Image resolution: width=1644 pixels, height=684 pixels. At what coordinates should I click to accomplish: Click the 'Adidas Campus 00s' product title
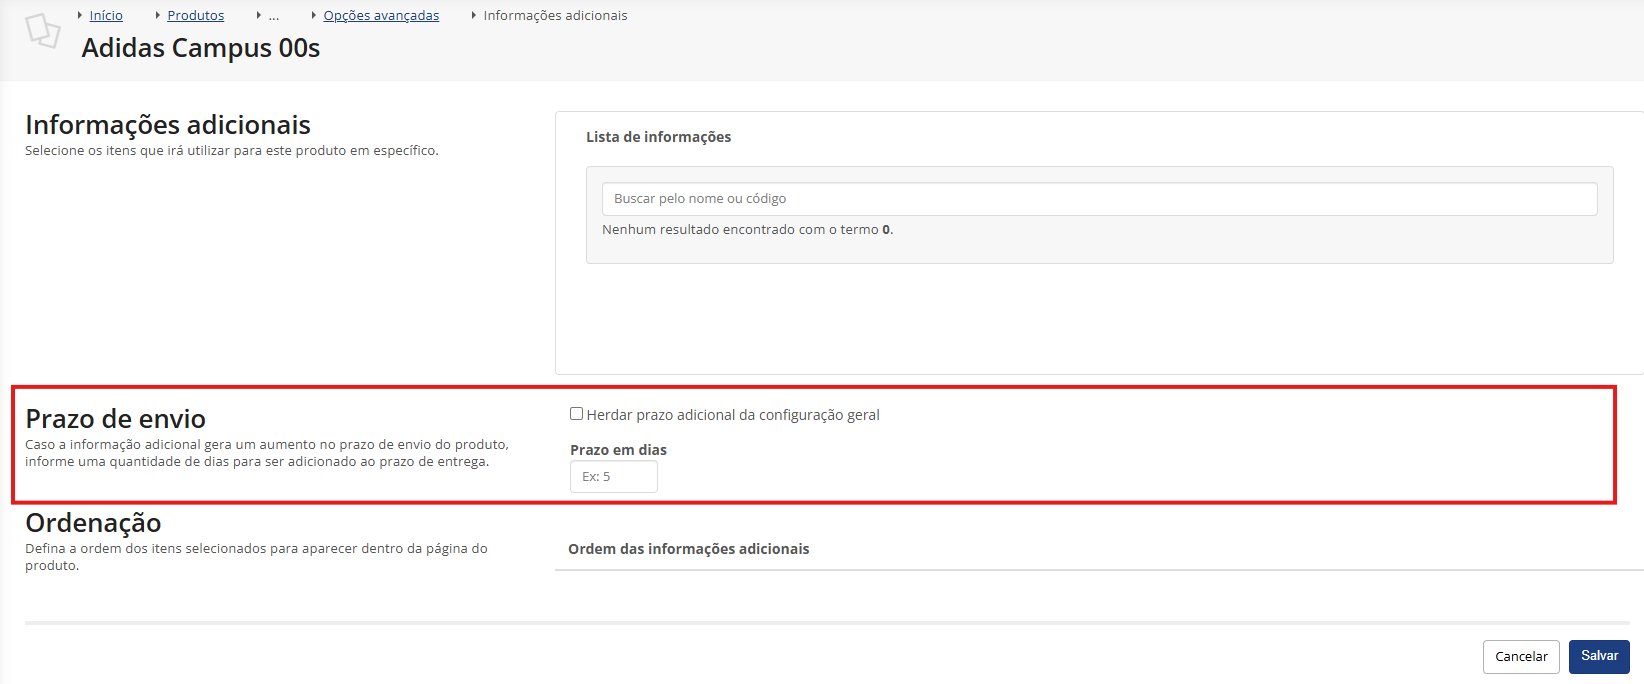click(201, 48)
